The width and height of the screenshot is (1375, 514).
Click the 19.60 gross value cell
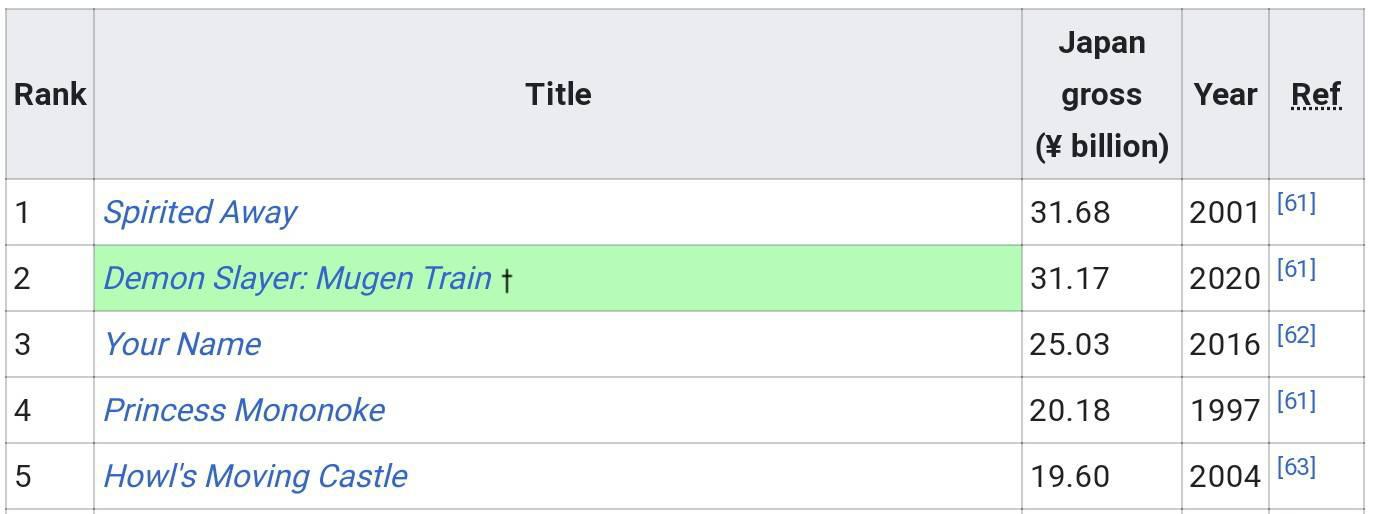pos(1102,476)
